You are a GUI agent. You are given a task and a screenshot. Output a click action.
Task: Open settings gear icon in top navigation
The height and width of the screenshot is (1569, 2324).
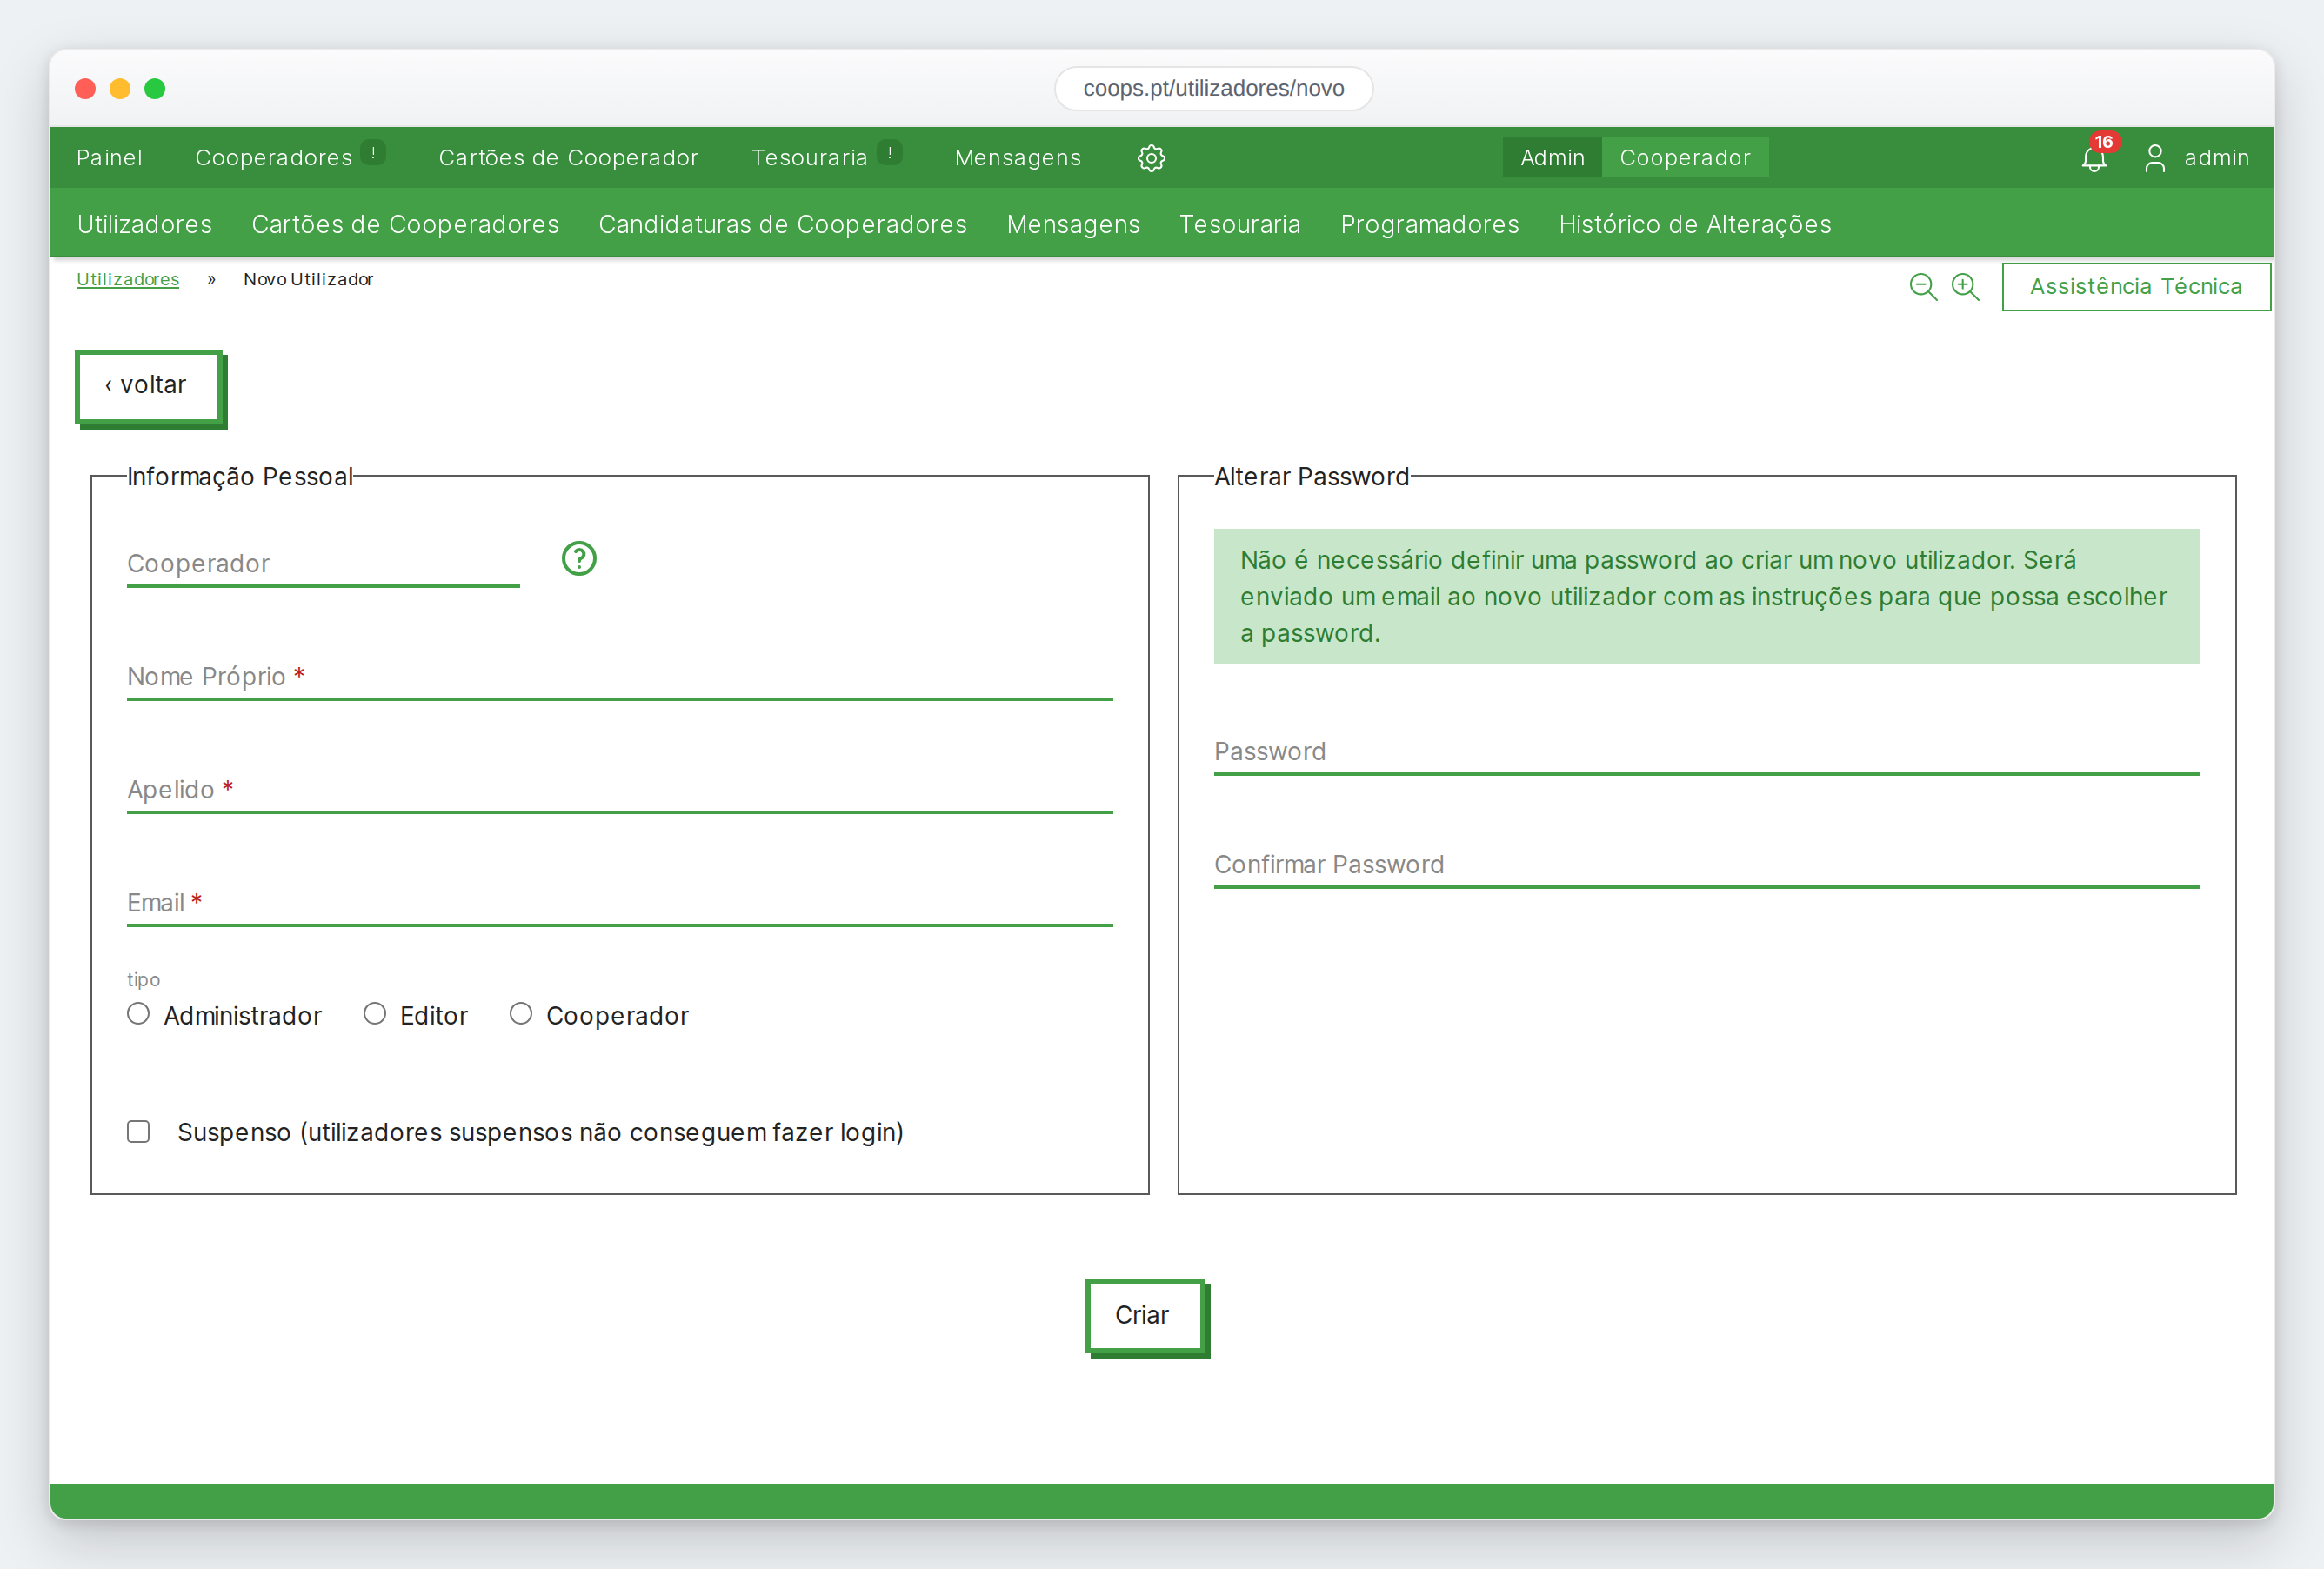point(1151,158)
